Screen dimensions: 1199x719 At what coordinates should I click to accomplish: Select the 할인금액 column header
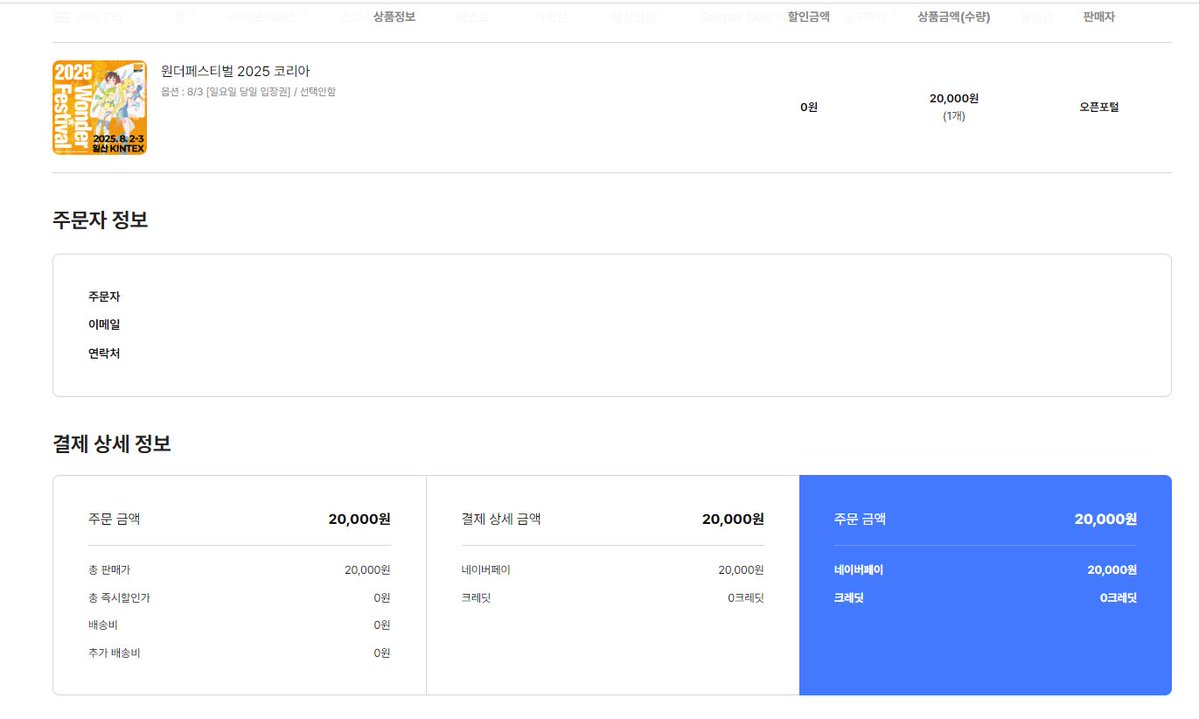808,17
